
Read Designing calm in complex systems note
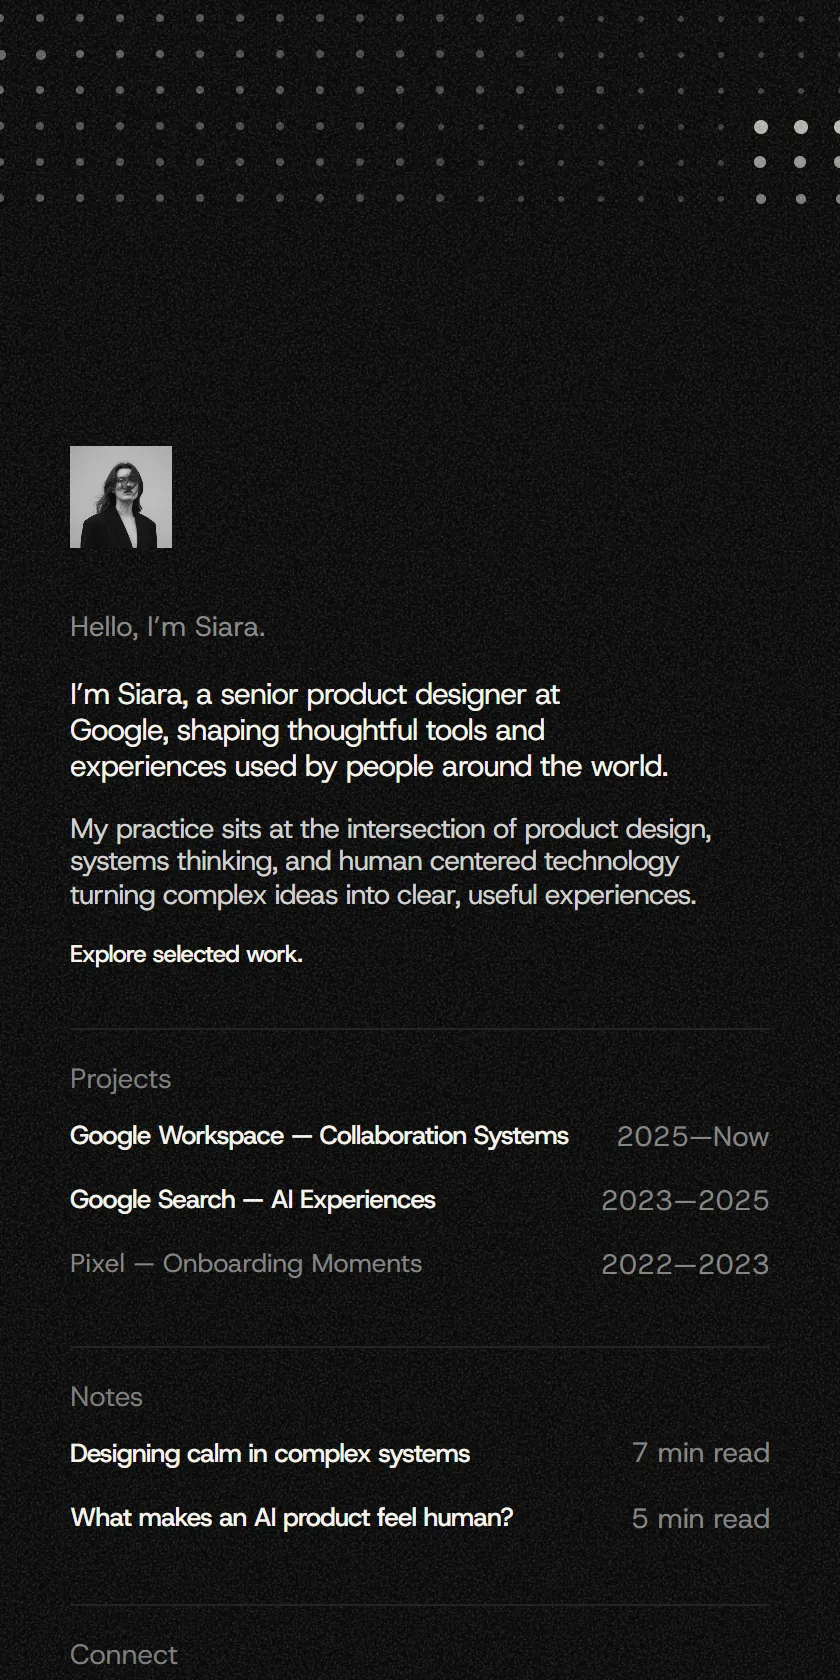[270, 1454]
